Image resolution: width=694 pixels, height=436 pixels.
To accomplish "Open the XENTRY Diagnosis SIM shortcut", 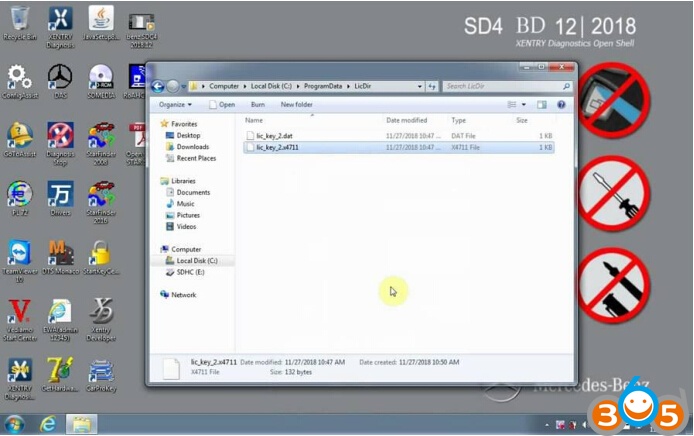I will (19, 379).
